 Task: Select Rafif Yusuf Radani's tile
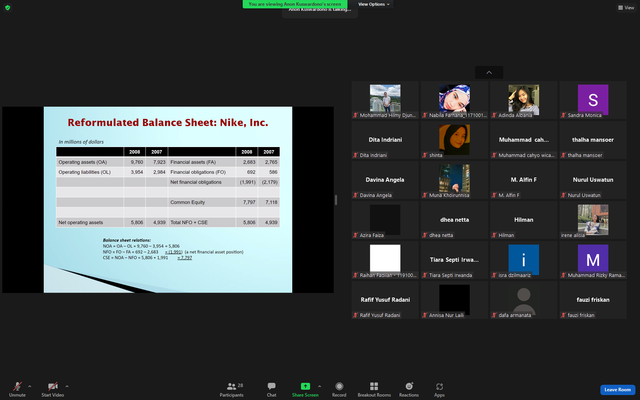pyautogui.click(x=385, y=300)
